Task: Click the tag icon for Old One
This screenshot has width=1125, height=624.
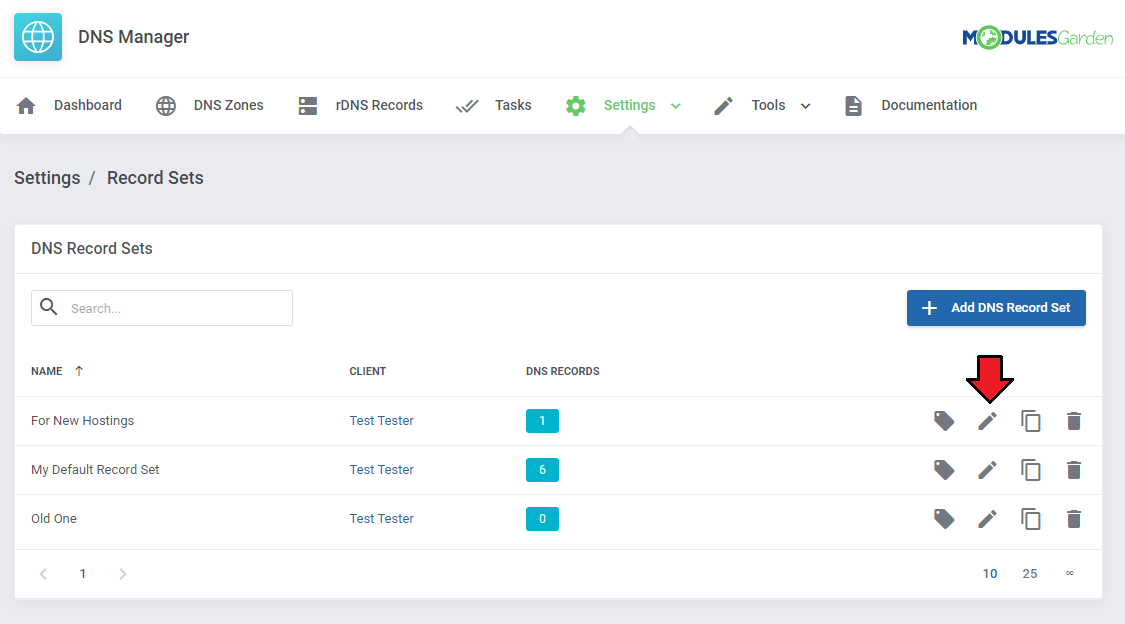Action: click(x=944, y=519)
